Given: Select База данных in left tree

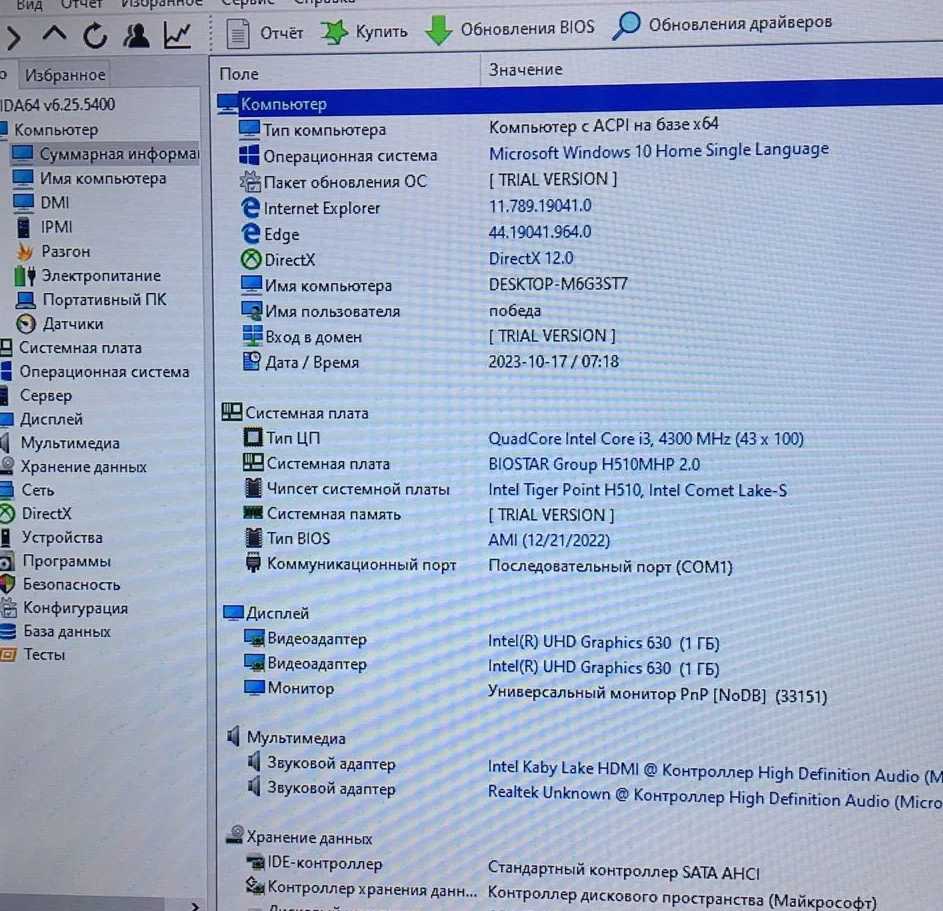Looking at the screenshot, I should coord(56,631).
